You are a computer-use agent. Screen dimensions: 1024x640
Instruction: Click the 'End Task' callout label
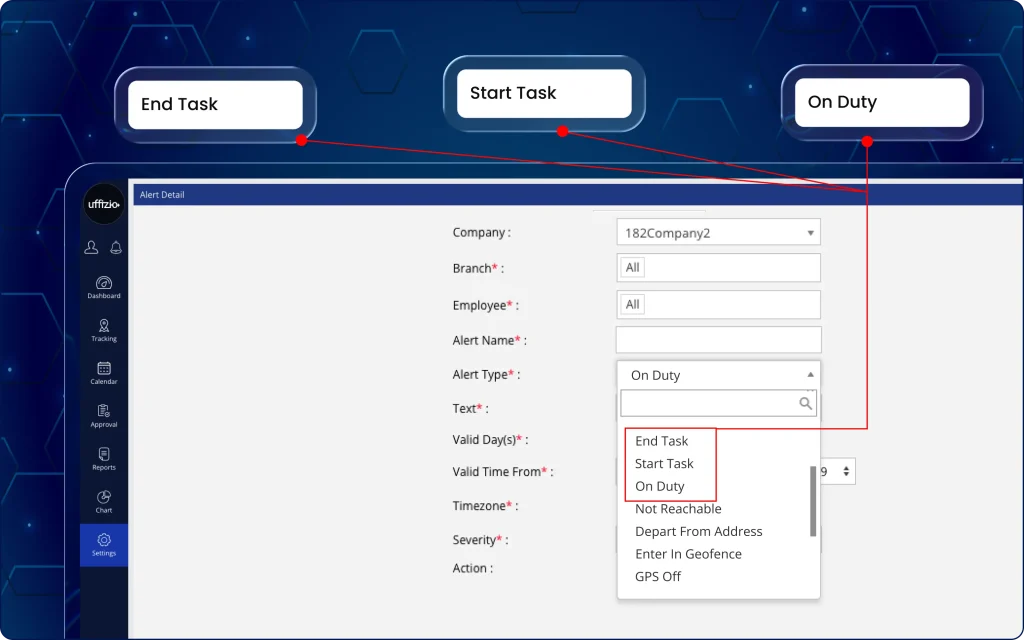pos(179,104)
